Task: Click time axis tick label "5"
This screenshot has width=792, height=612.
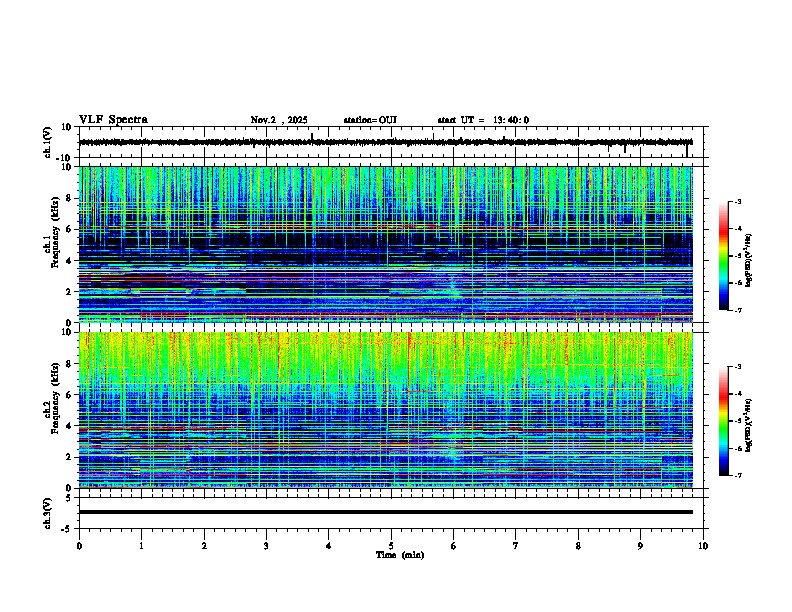Action: coord(391,546)
